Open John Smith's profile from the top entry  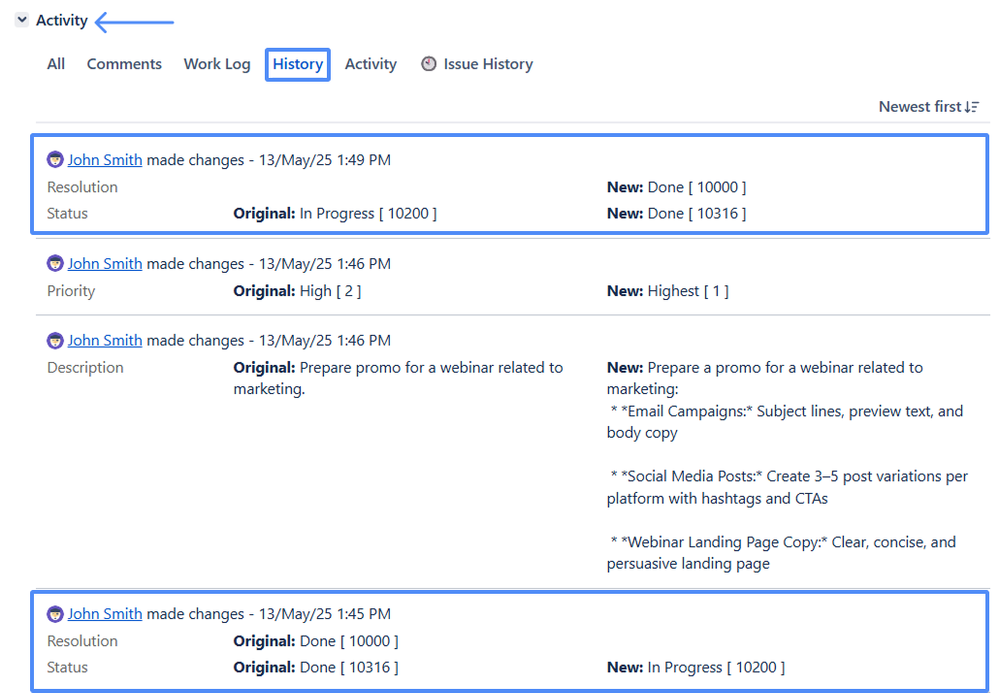[105, 159]
